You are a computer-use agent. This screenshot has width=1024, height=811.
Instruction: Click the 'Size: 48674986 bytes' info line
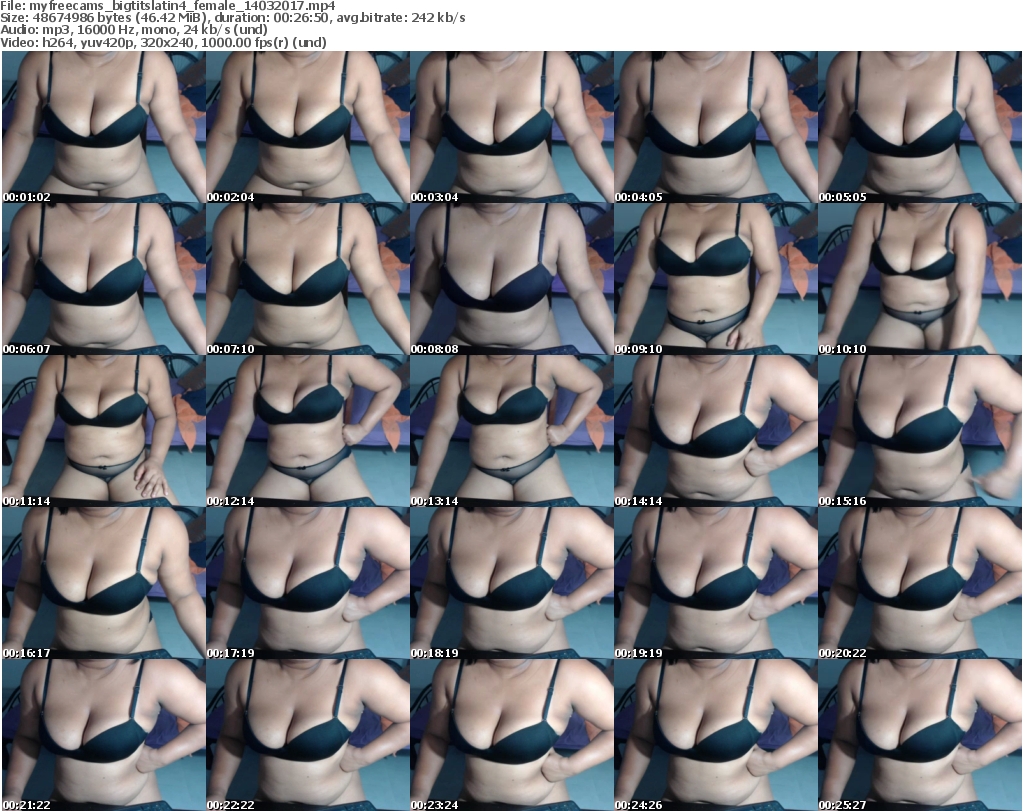(233, 18)
